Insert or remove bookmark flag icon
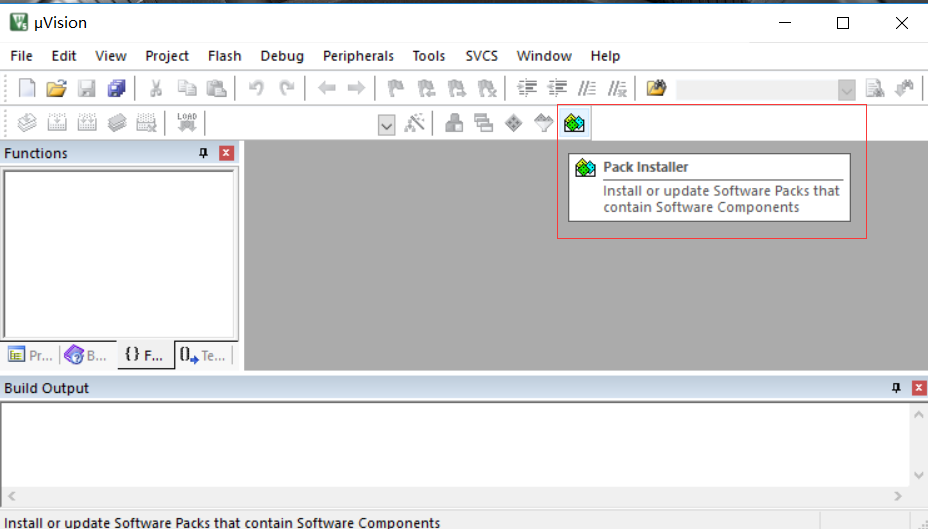This screenshot has height=529, width=928. click(x=396, y=89)
